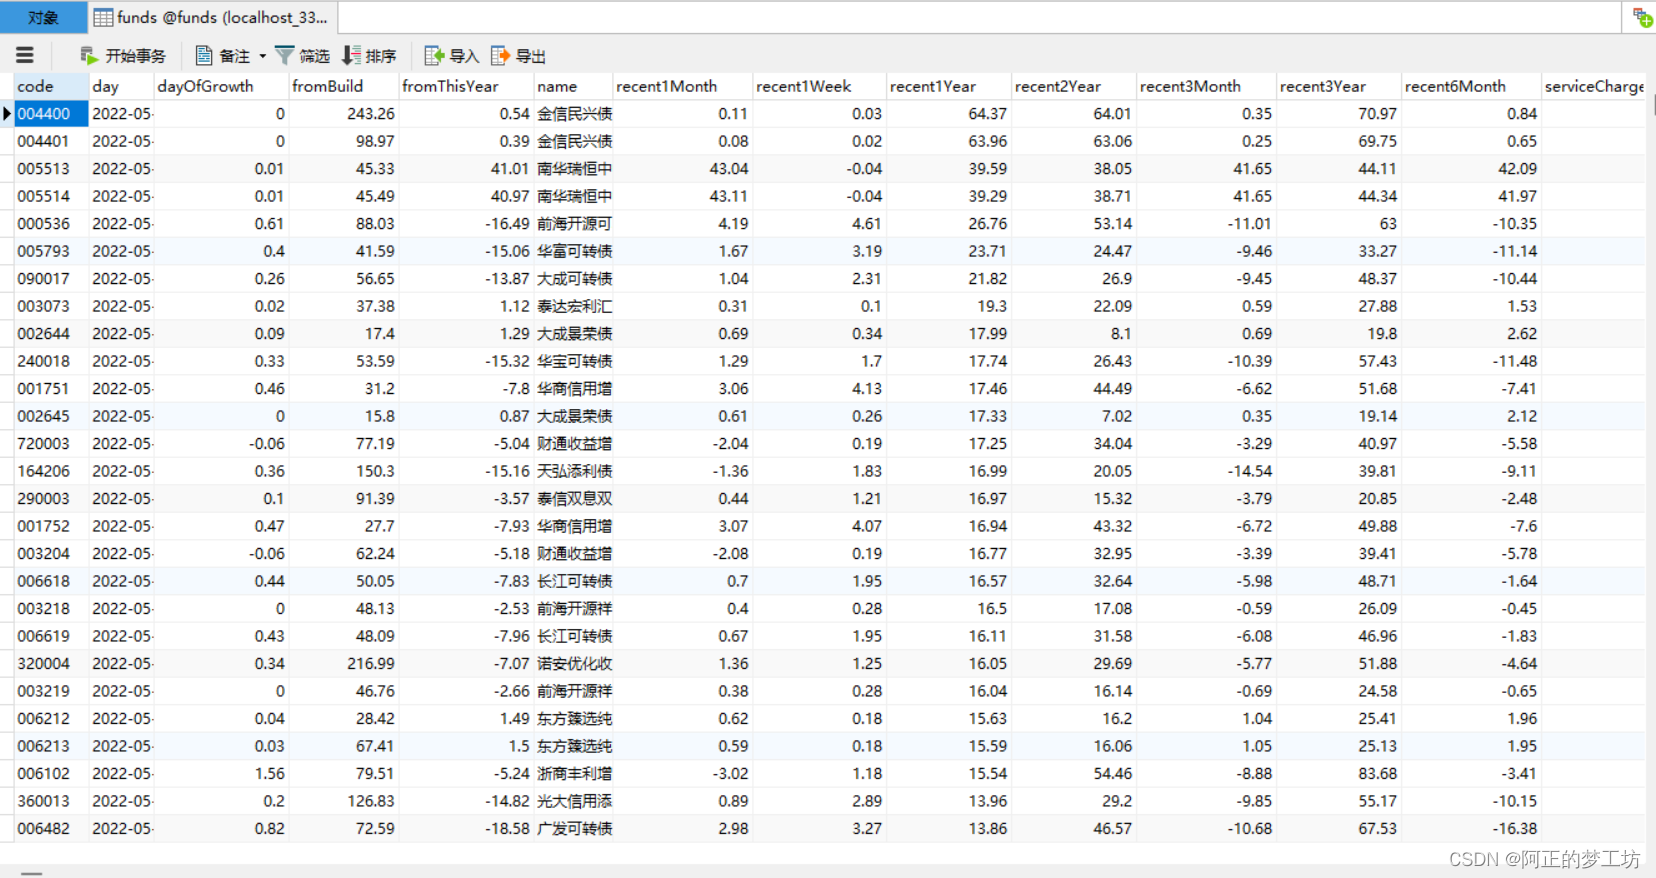Select name cell 诺安优化收
The image size is (1656, 878).
(574, 664)
